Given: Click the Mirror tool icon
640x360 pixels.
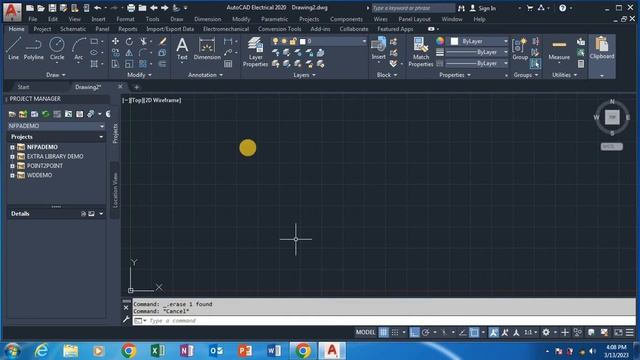Looking at the screenshot, I should [129, 53].
